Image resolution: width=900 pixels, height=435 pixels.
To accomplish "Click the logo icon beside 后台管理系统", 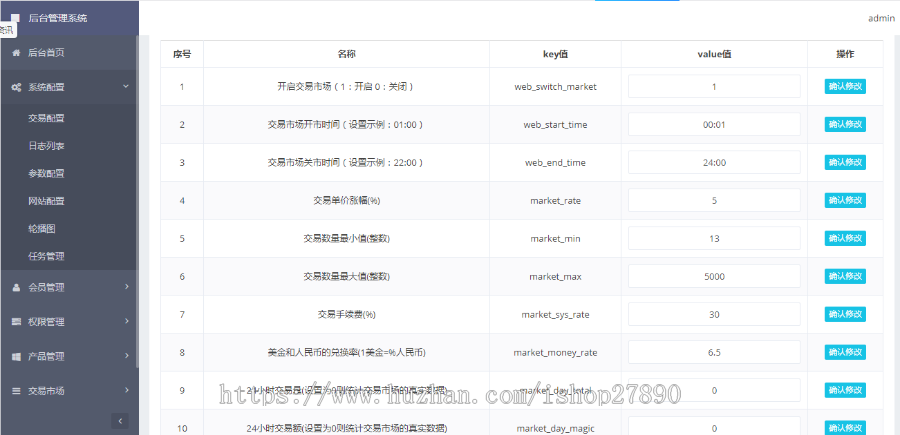I will (15, 18).
